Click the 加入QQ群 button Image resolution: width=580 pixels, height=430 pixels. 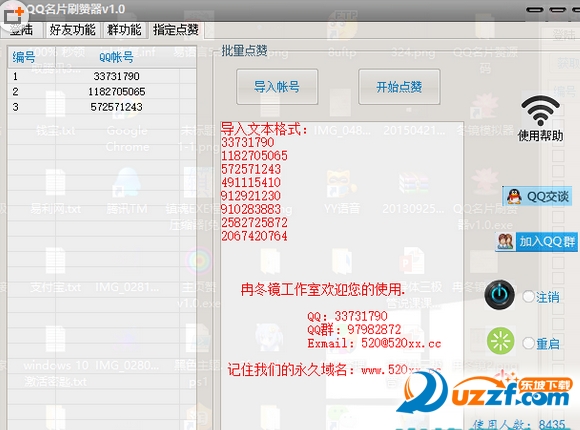click(536, 242)
